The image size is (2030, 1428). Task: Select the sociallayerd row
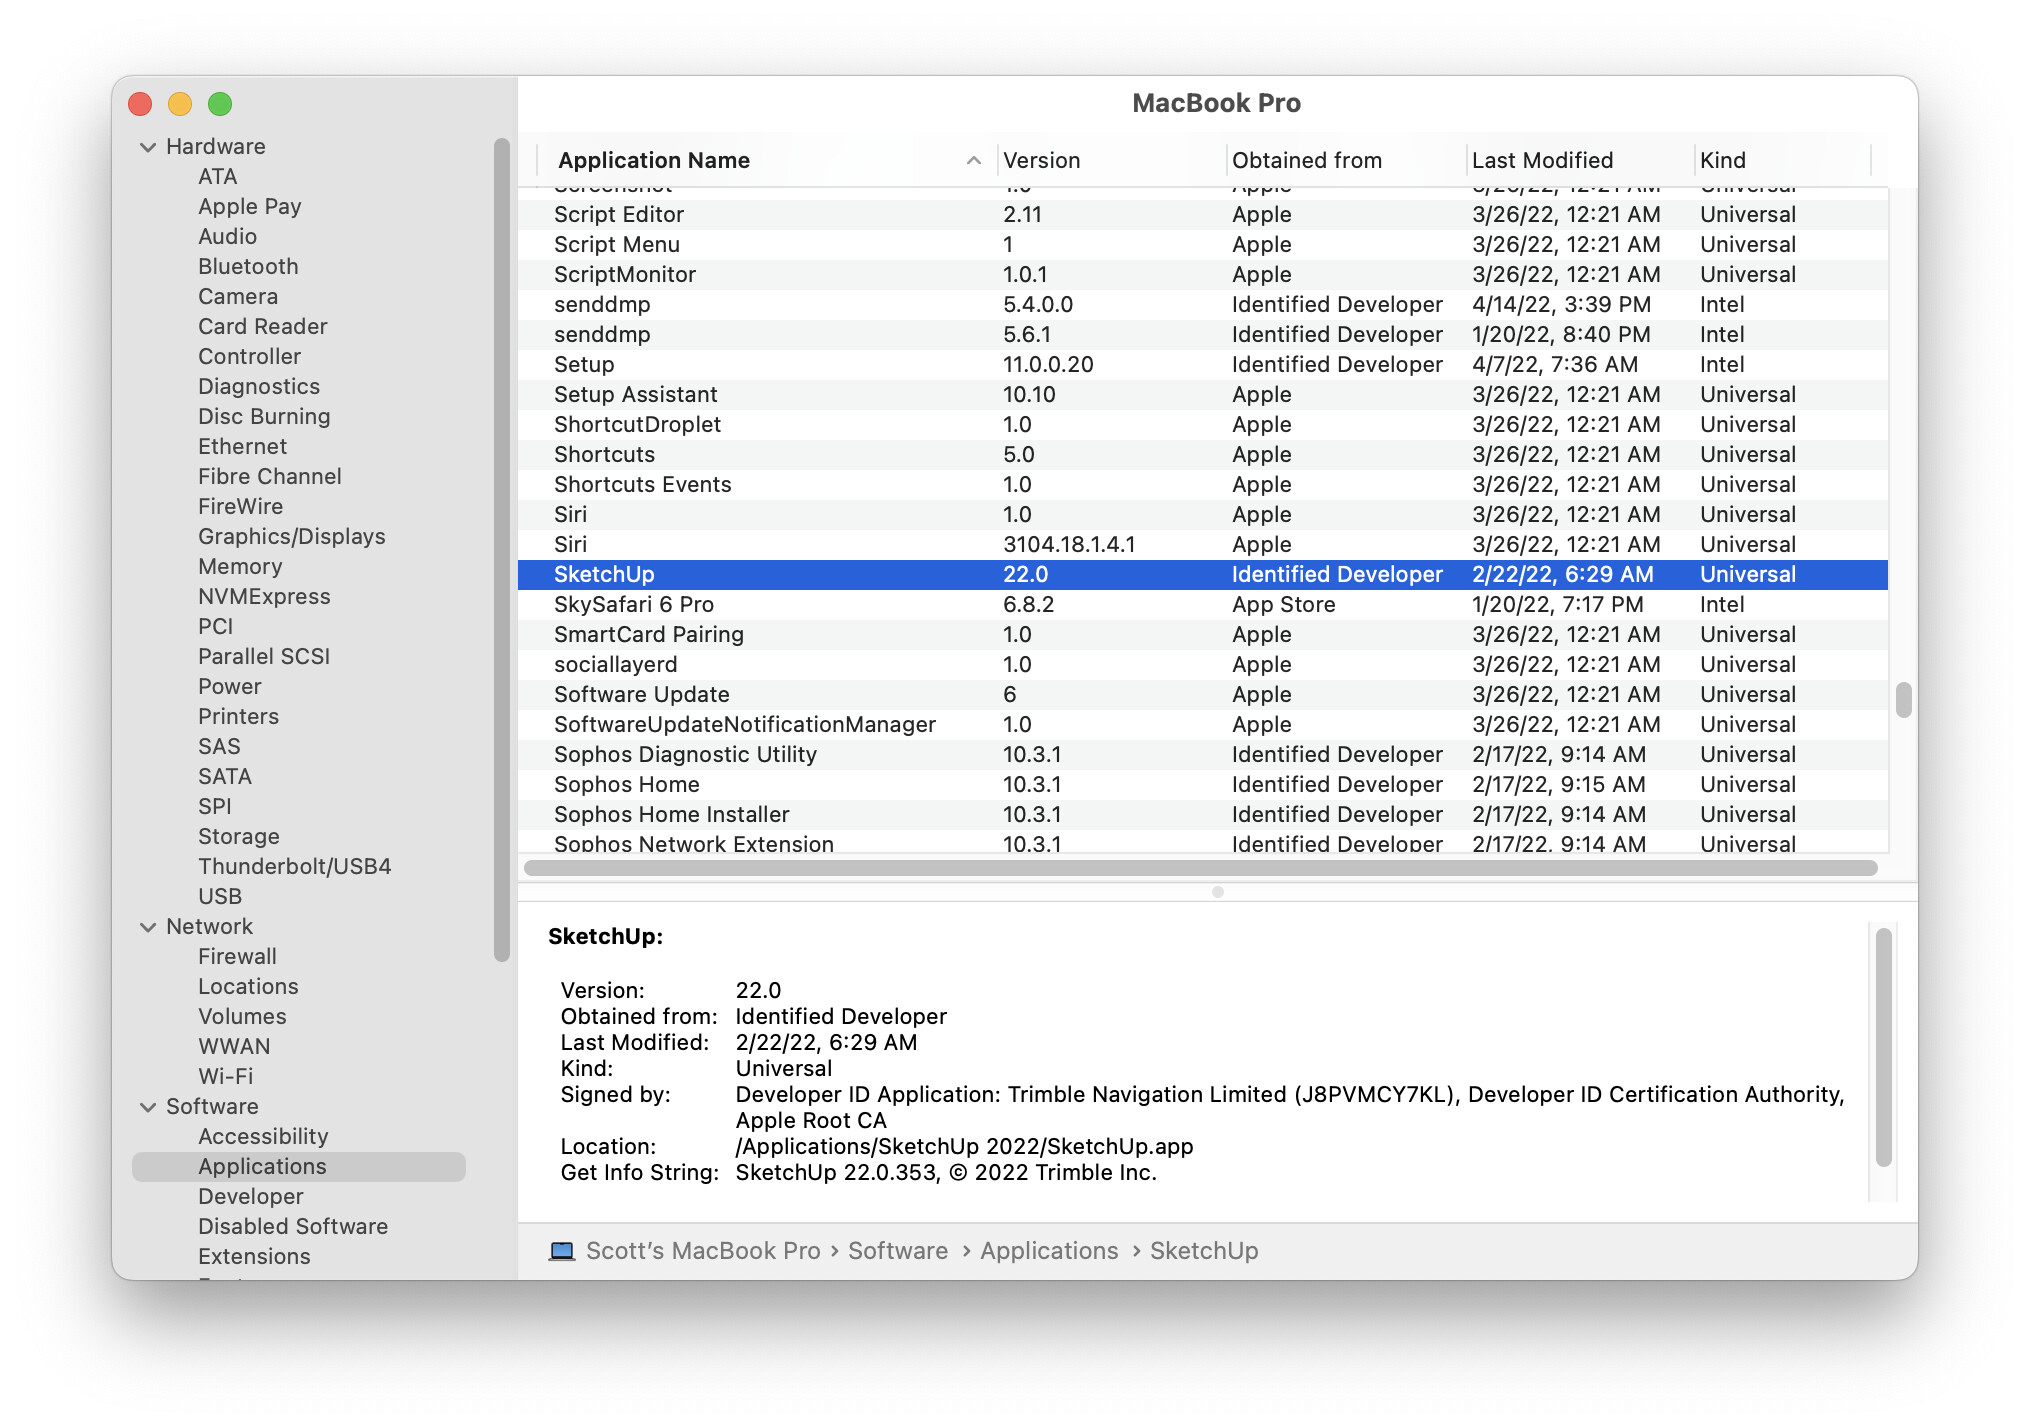[x=1203, y=665]
